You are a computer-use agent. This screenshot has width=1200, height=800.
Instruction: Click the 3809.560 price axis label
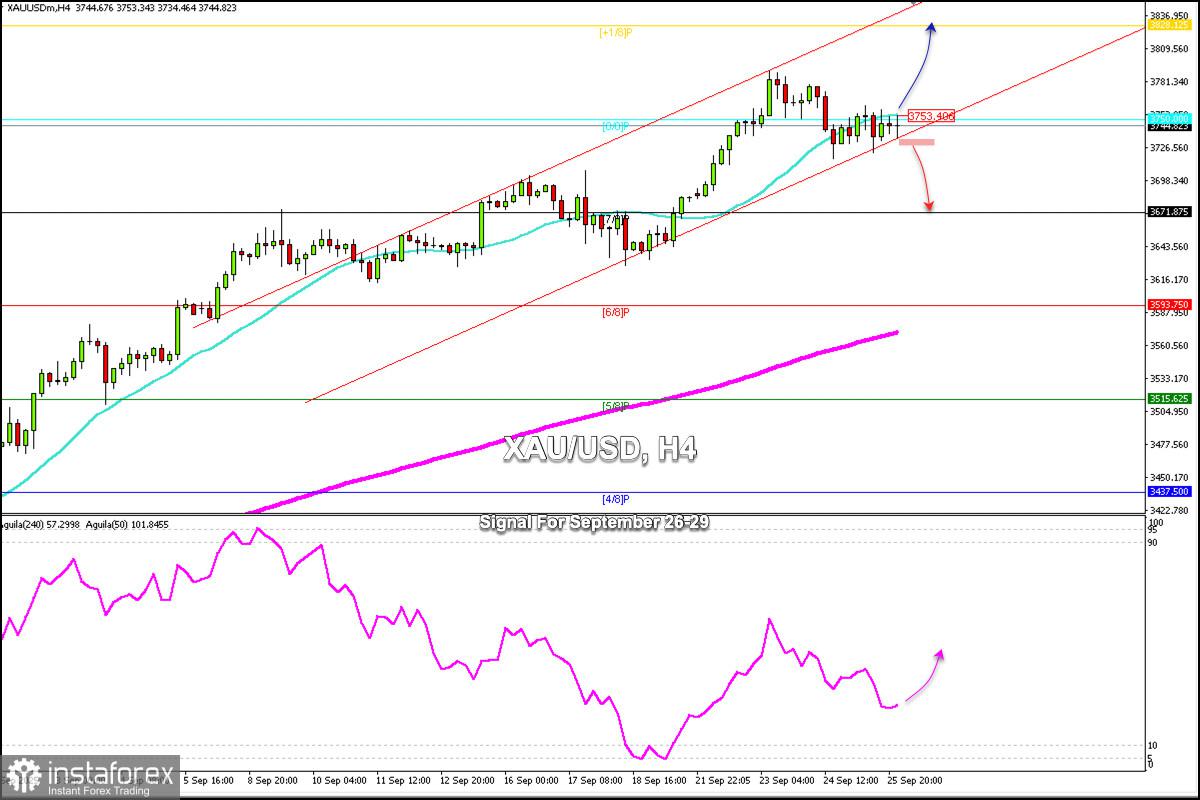point(1170,48)
